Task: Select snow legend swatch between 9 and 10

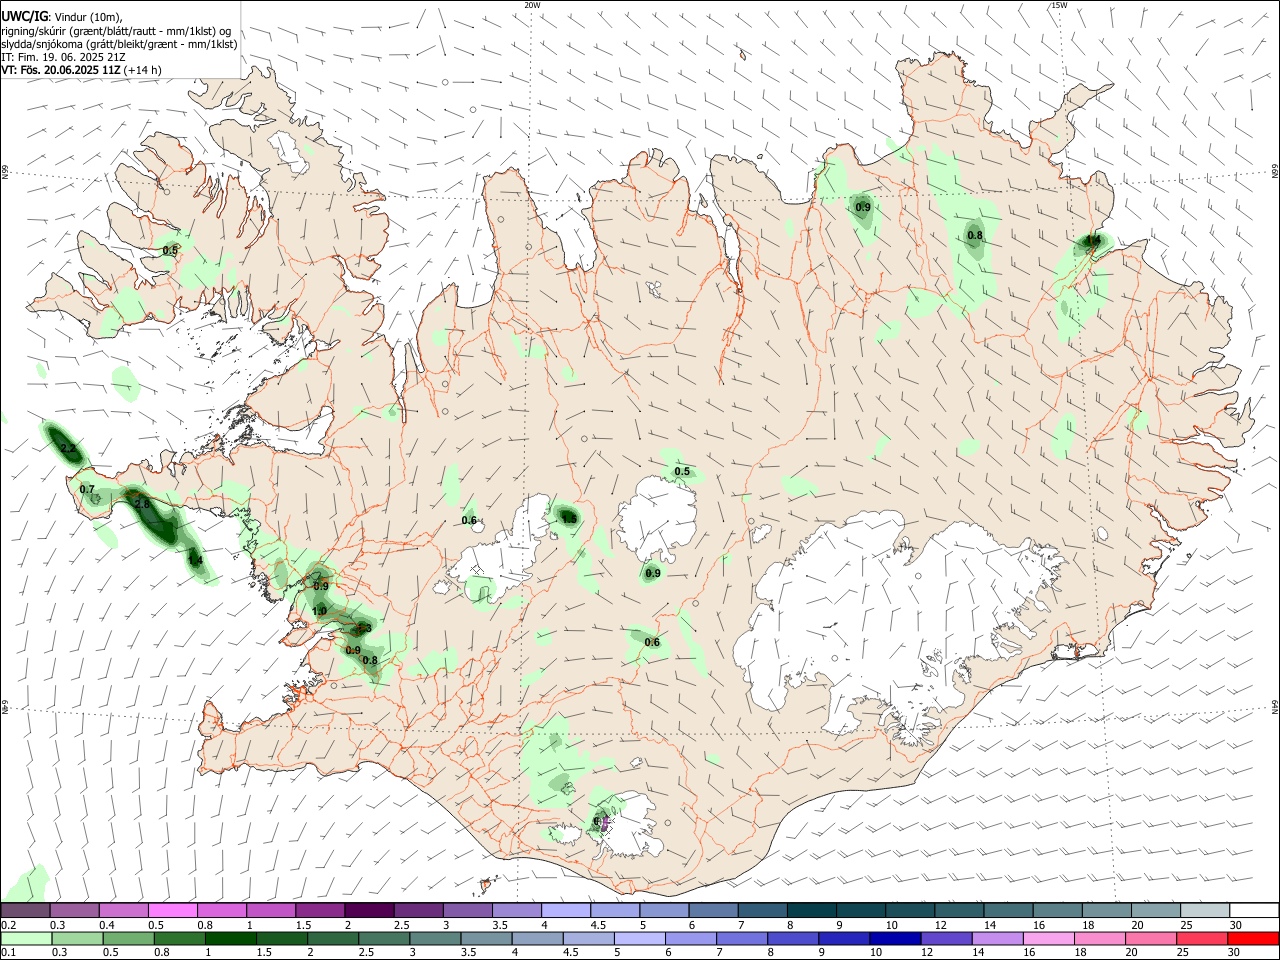Action: [x=861, y=911]
